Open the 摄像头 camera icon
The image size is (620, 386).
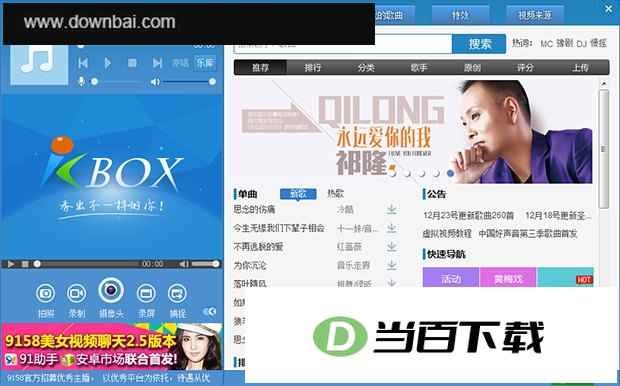(x=111, y=297)
